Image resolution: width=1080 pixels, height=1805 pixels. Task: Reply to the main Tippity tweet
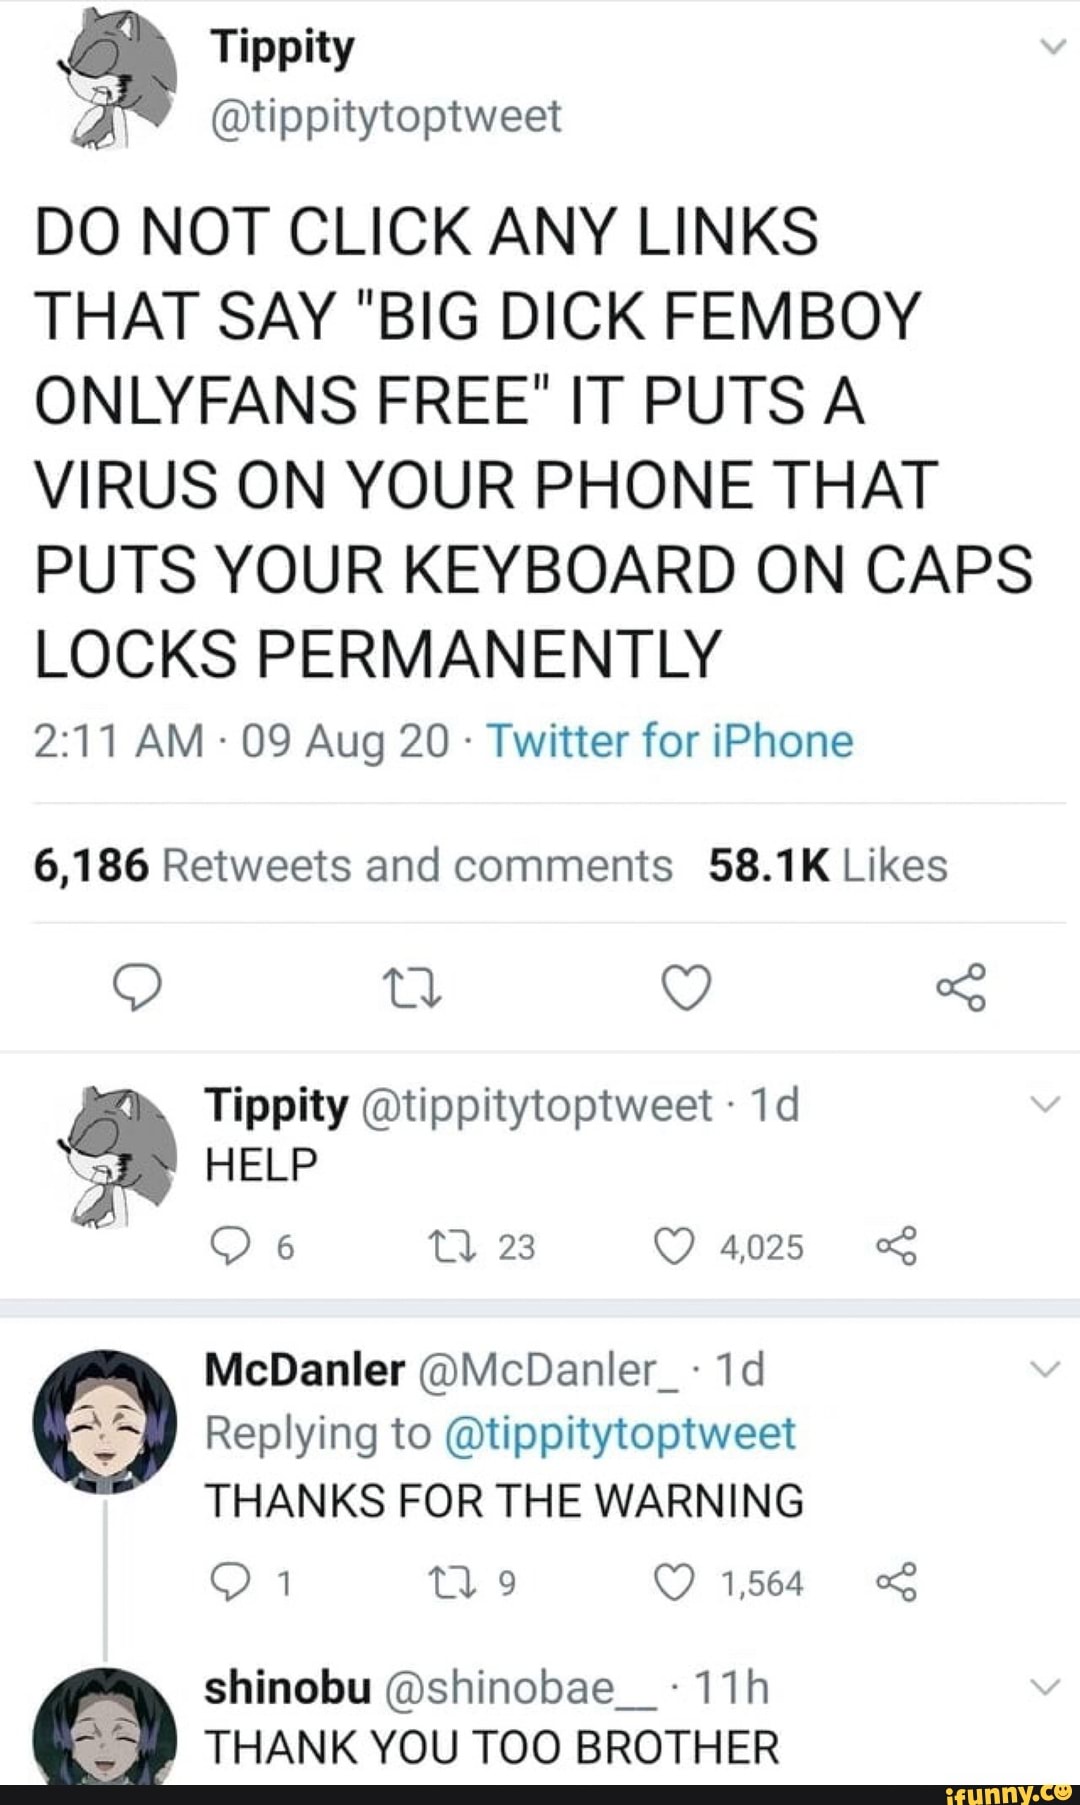coord(135,988)
